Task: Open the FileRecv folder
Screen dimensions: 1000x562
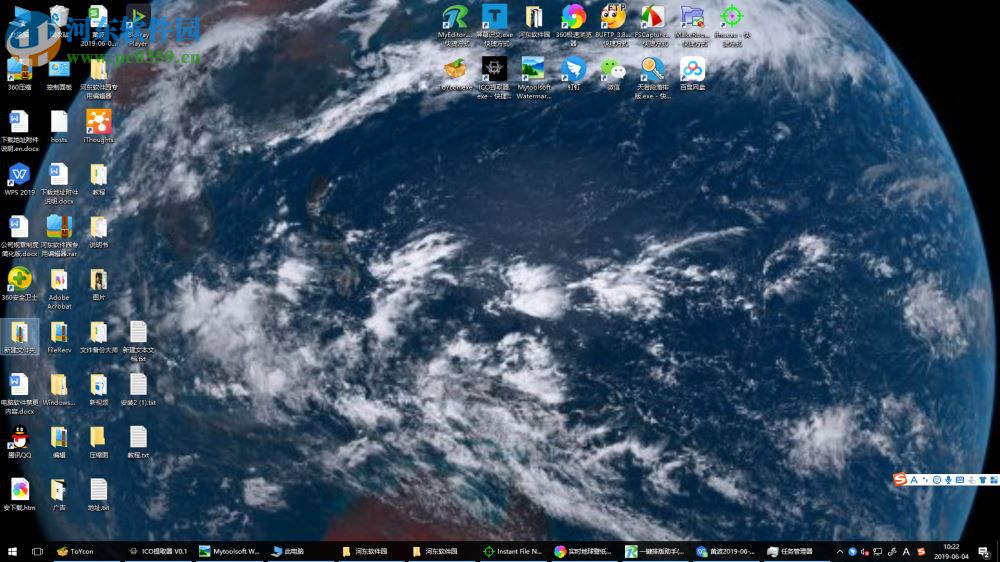Action: (x=59, y=337)
